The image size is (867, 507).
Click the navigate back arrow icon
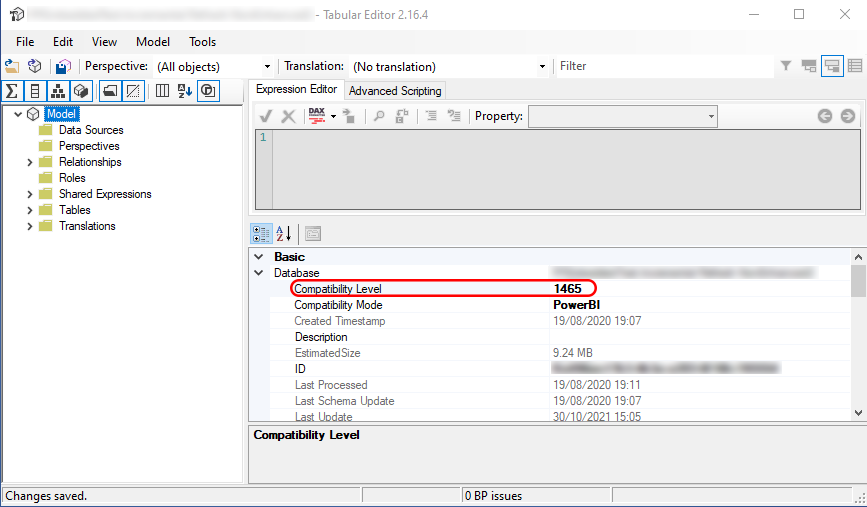[x=824, y=116]
